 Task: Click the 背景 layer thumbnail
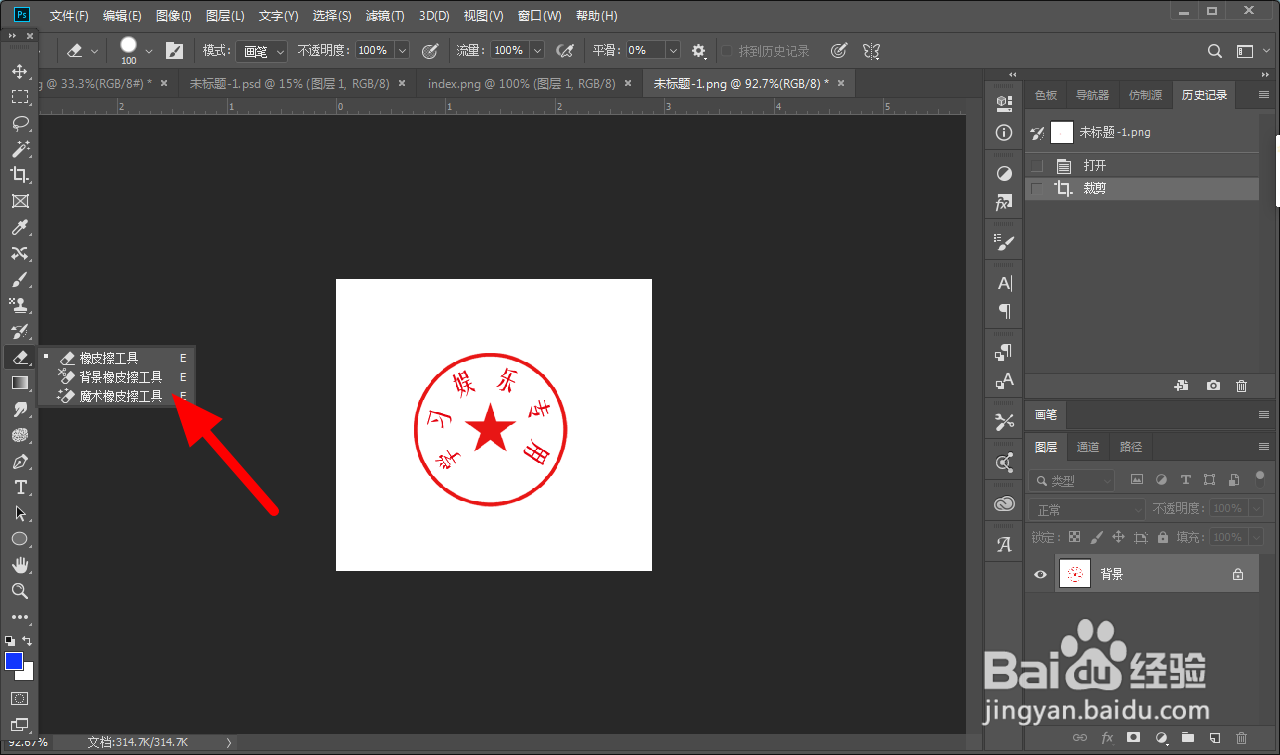1075,574
